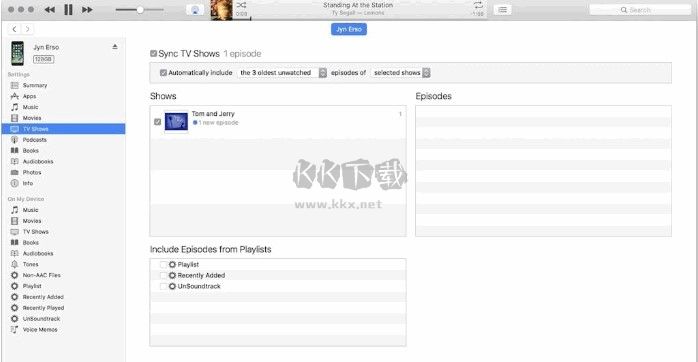This screenshot has height=362, width=698.
Task: Open the AirPlay output icon
Action: click(x=195, y=10)
